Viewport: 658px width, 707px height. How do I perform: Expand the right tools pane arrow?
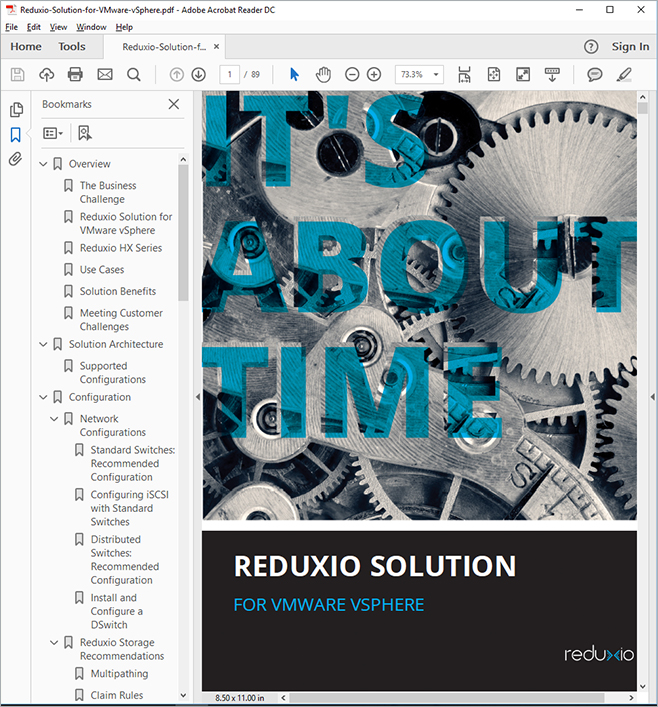pos(653,397)
